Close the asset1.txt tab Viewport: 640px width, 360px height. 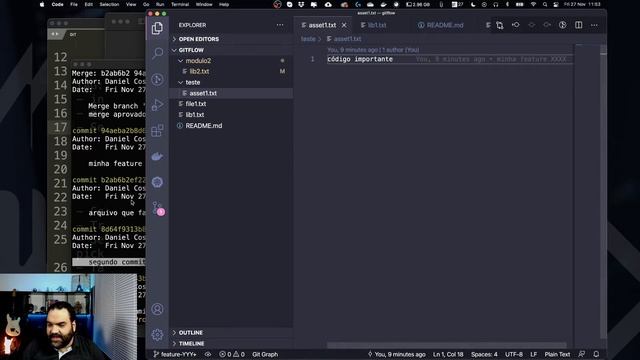tap(344, 25)
